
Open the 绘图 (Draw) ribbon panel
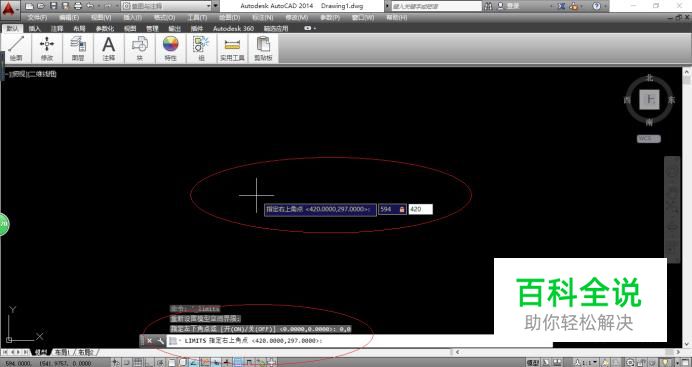[16, 48]
